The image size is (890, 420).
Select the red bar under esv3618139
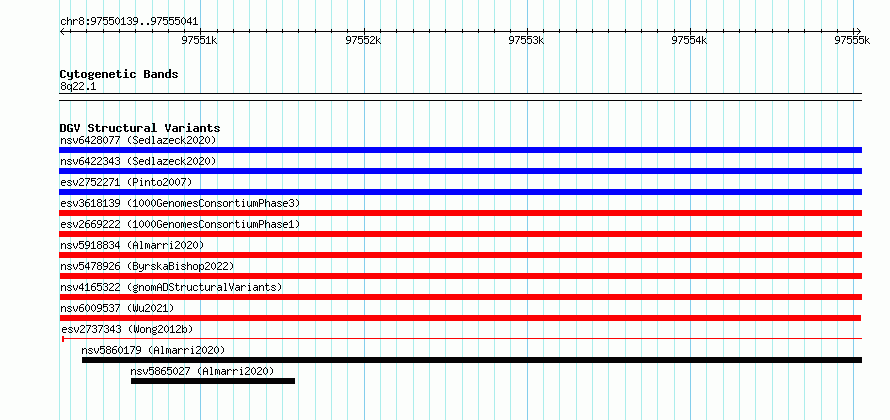point(460,213)
